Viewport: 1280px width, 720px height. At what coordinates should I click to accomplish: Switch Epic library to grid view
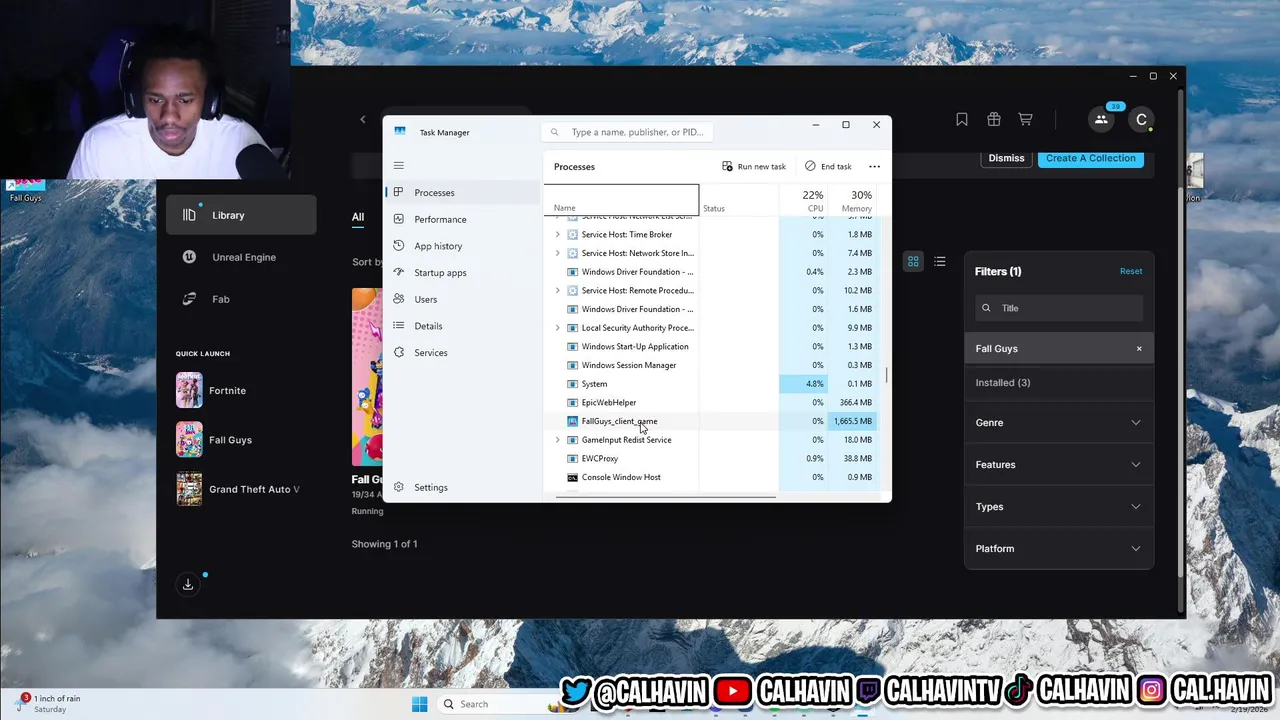coord(913,262)
